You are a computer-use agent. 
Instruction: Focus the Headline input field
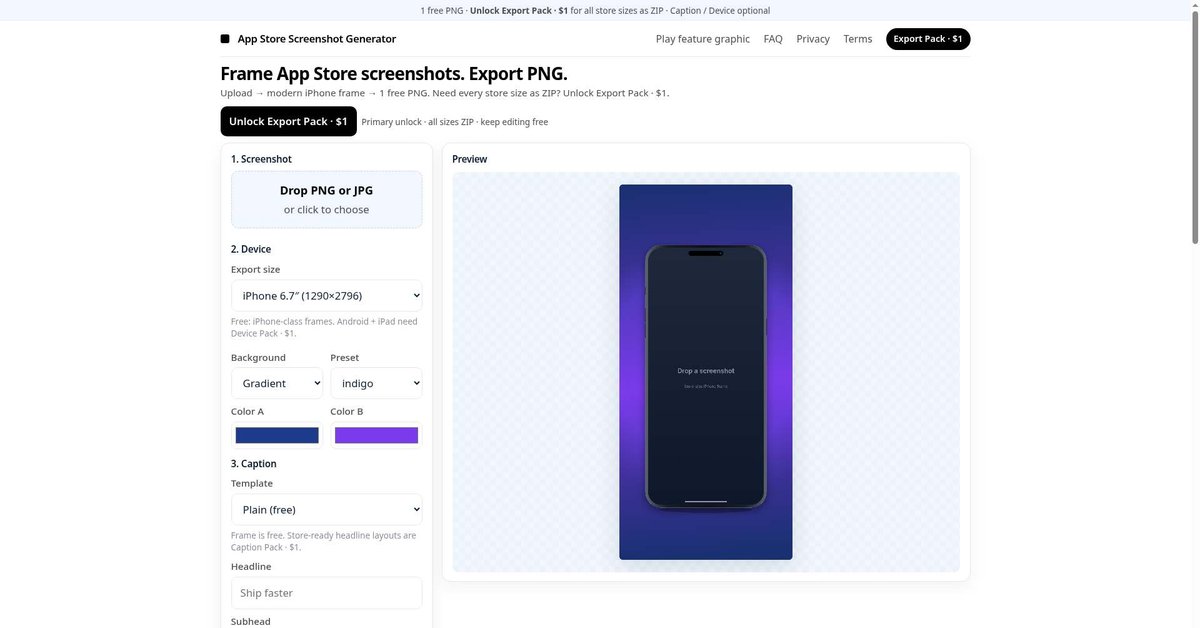326,593
